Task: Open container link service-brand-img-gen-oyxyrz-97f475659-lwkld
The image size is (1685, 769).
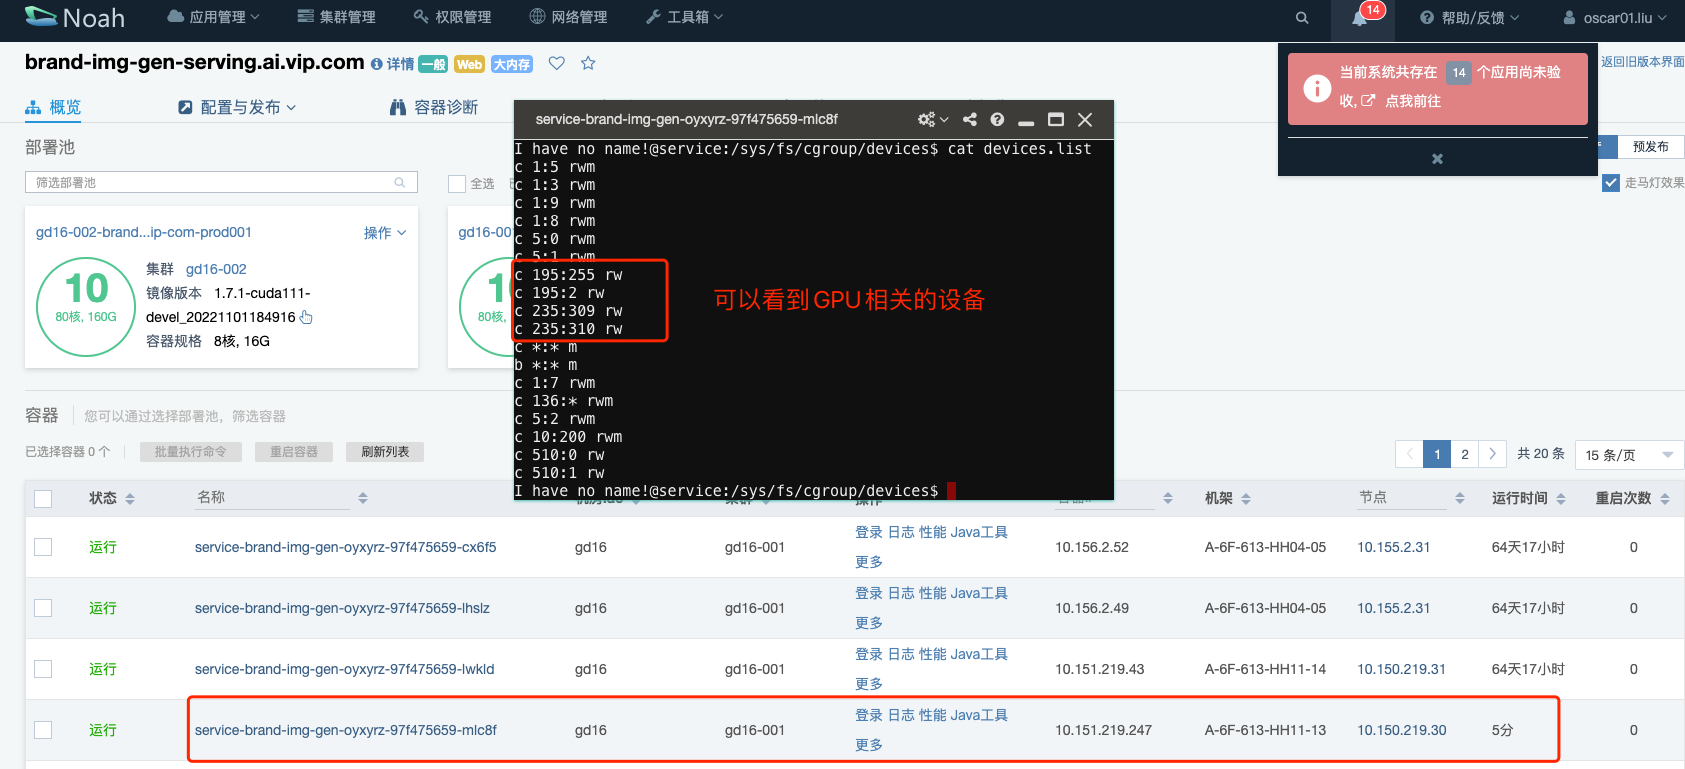Action: point(344,669)
